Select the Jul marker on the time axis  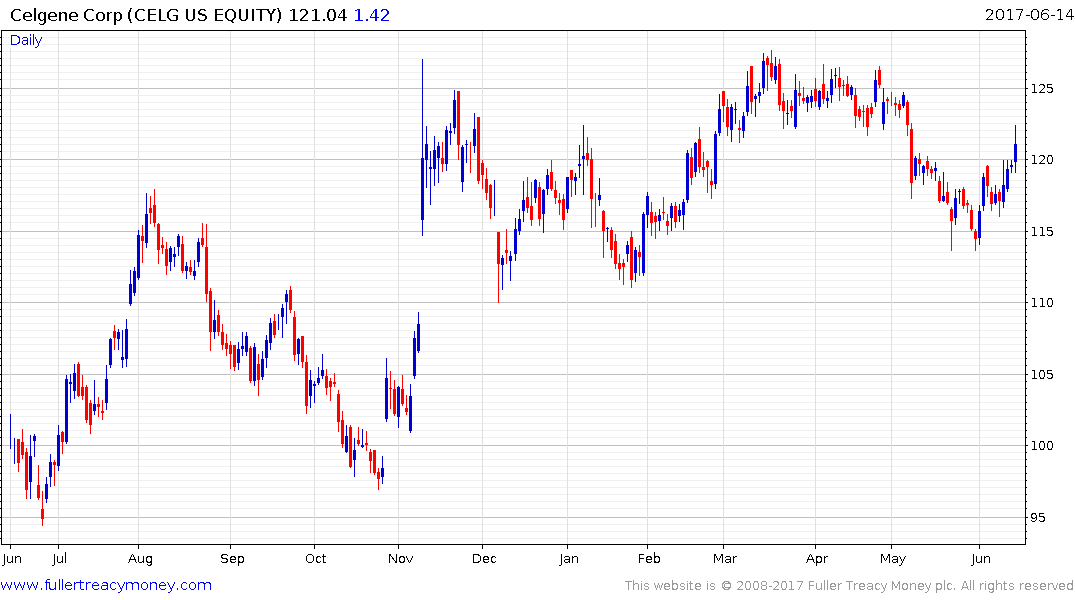pos(59,558)
